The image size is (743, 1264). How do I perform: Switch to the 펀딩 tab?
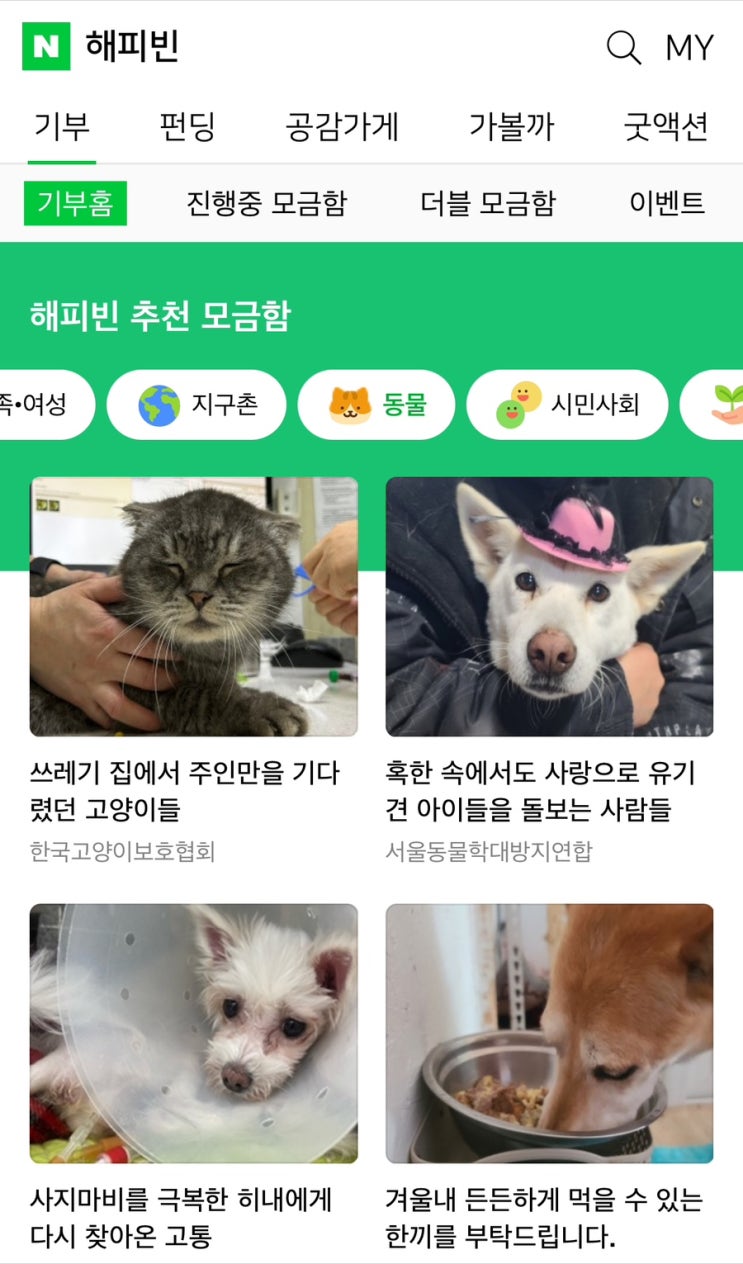point(187,127)
